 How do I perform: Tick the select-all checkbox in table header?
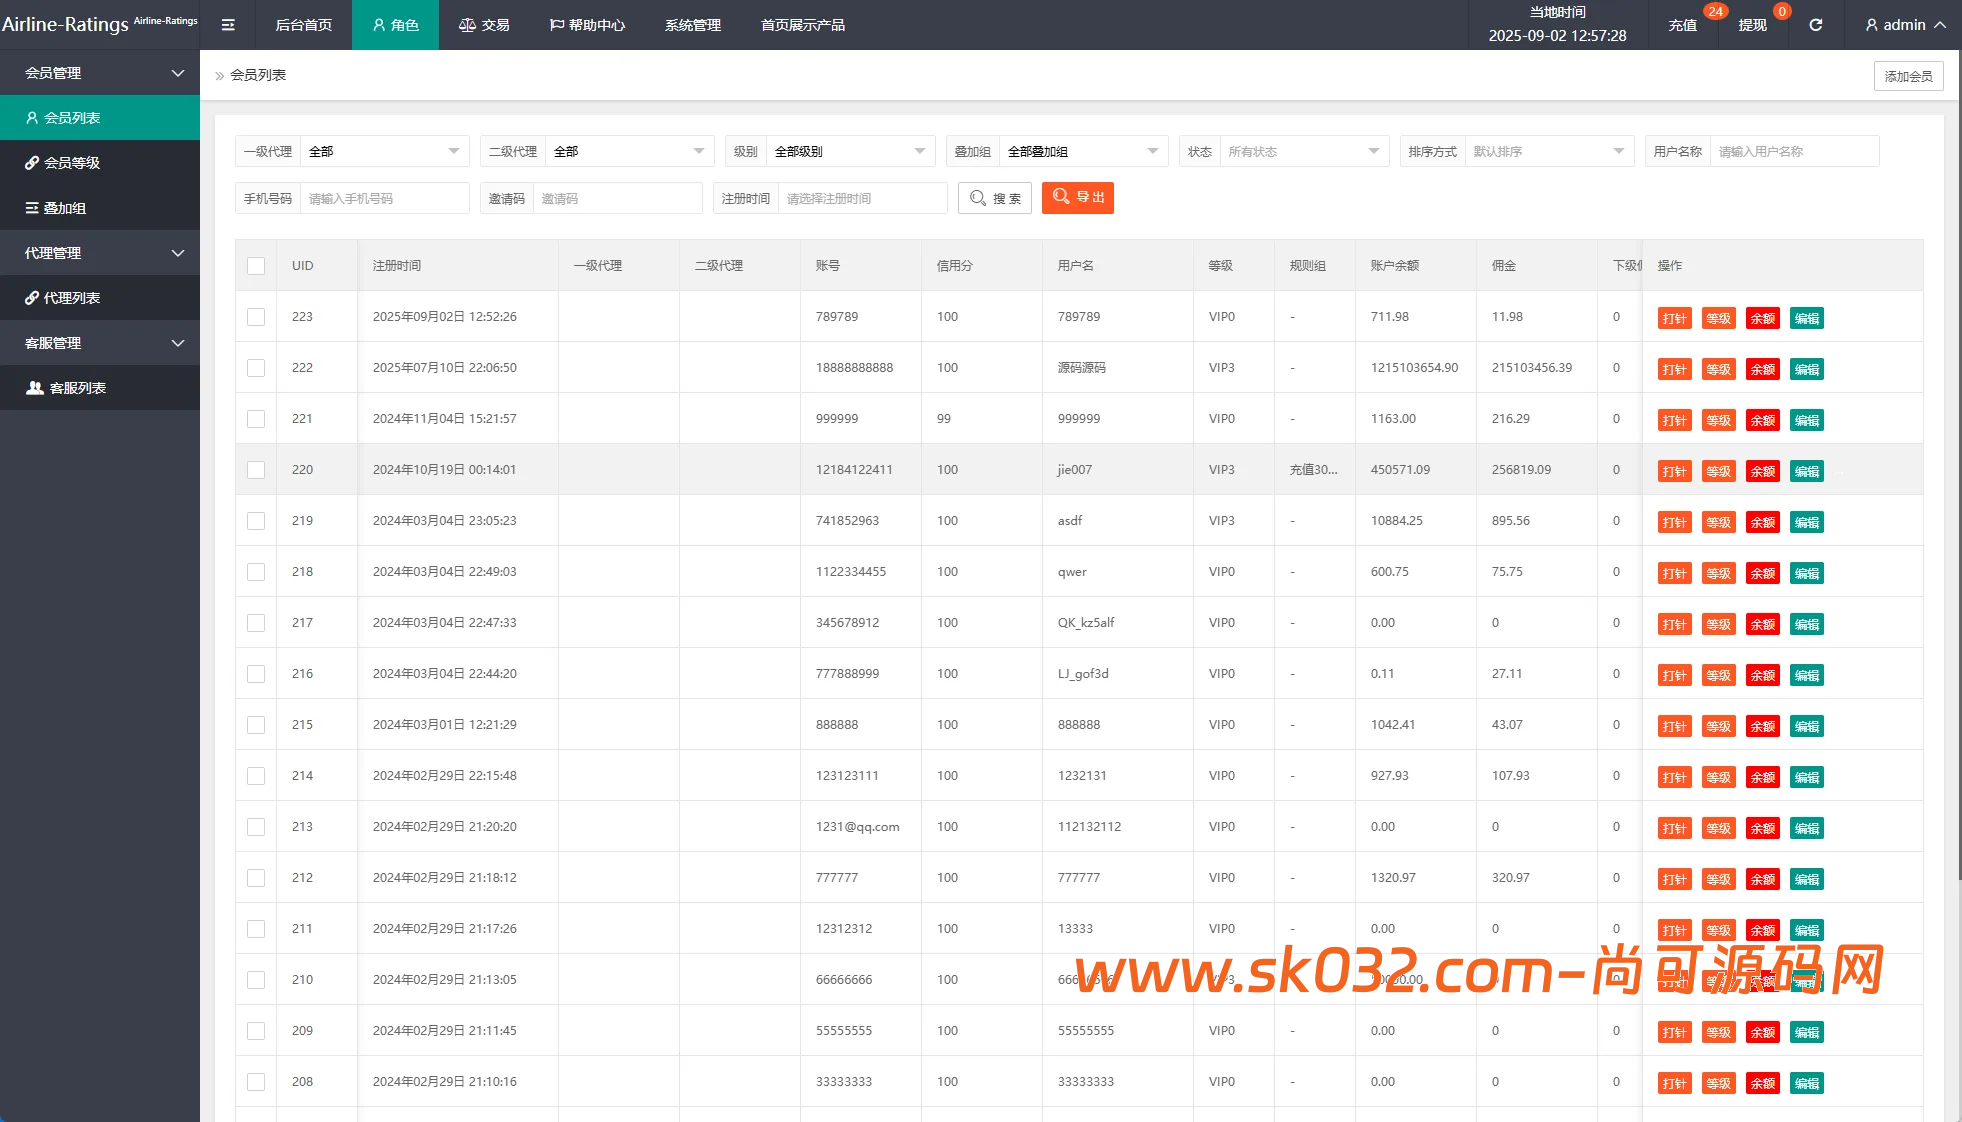256,266
